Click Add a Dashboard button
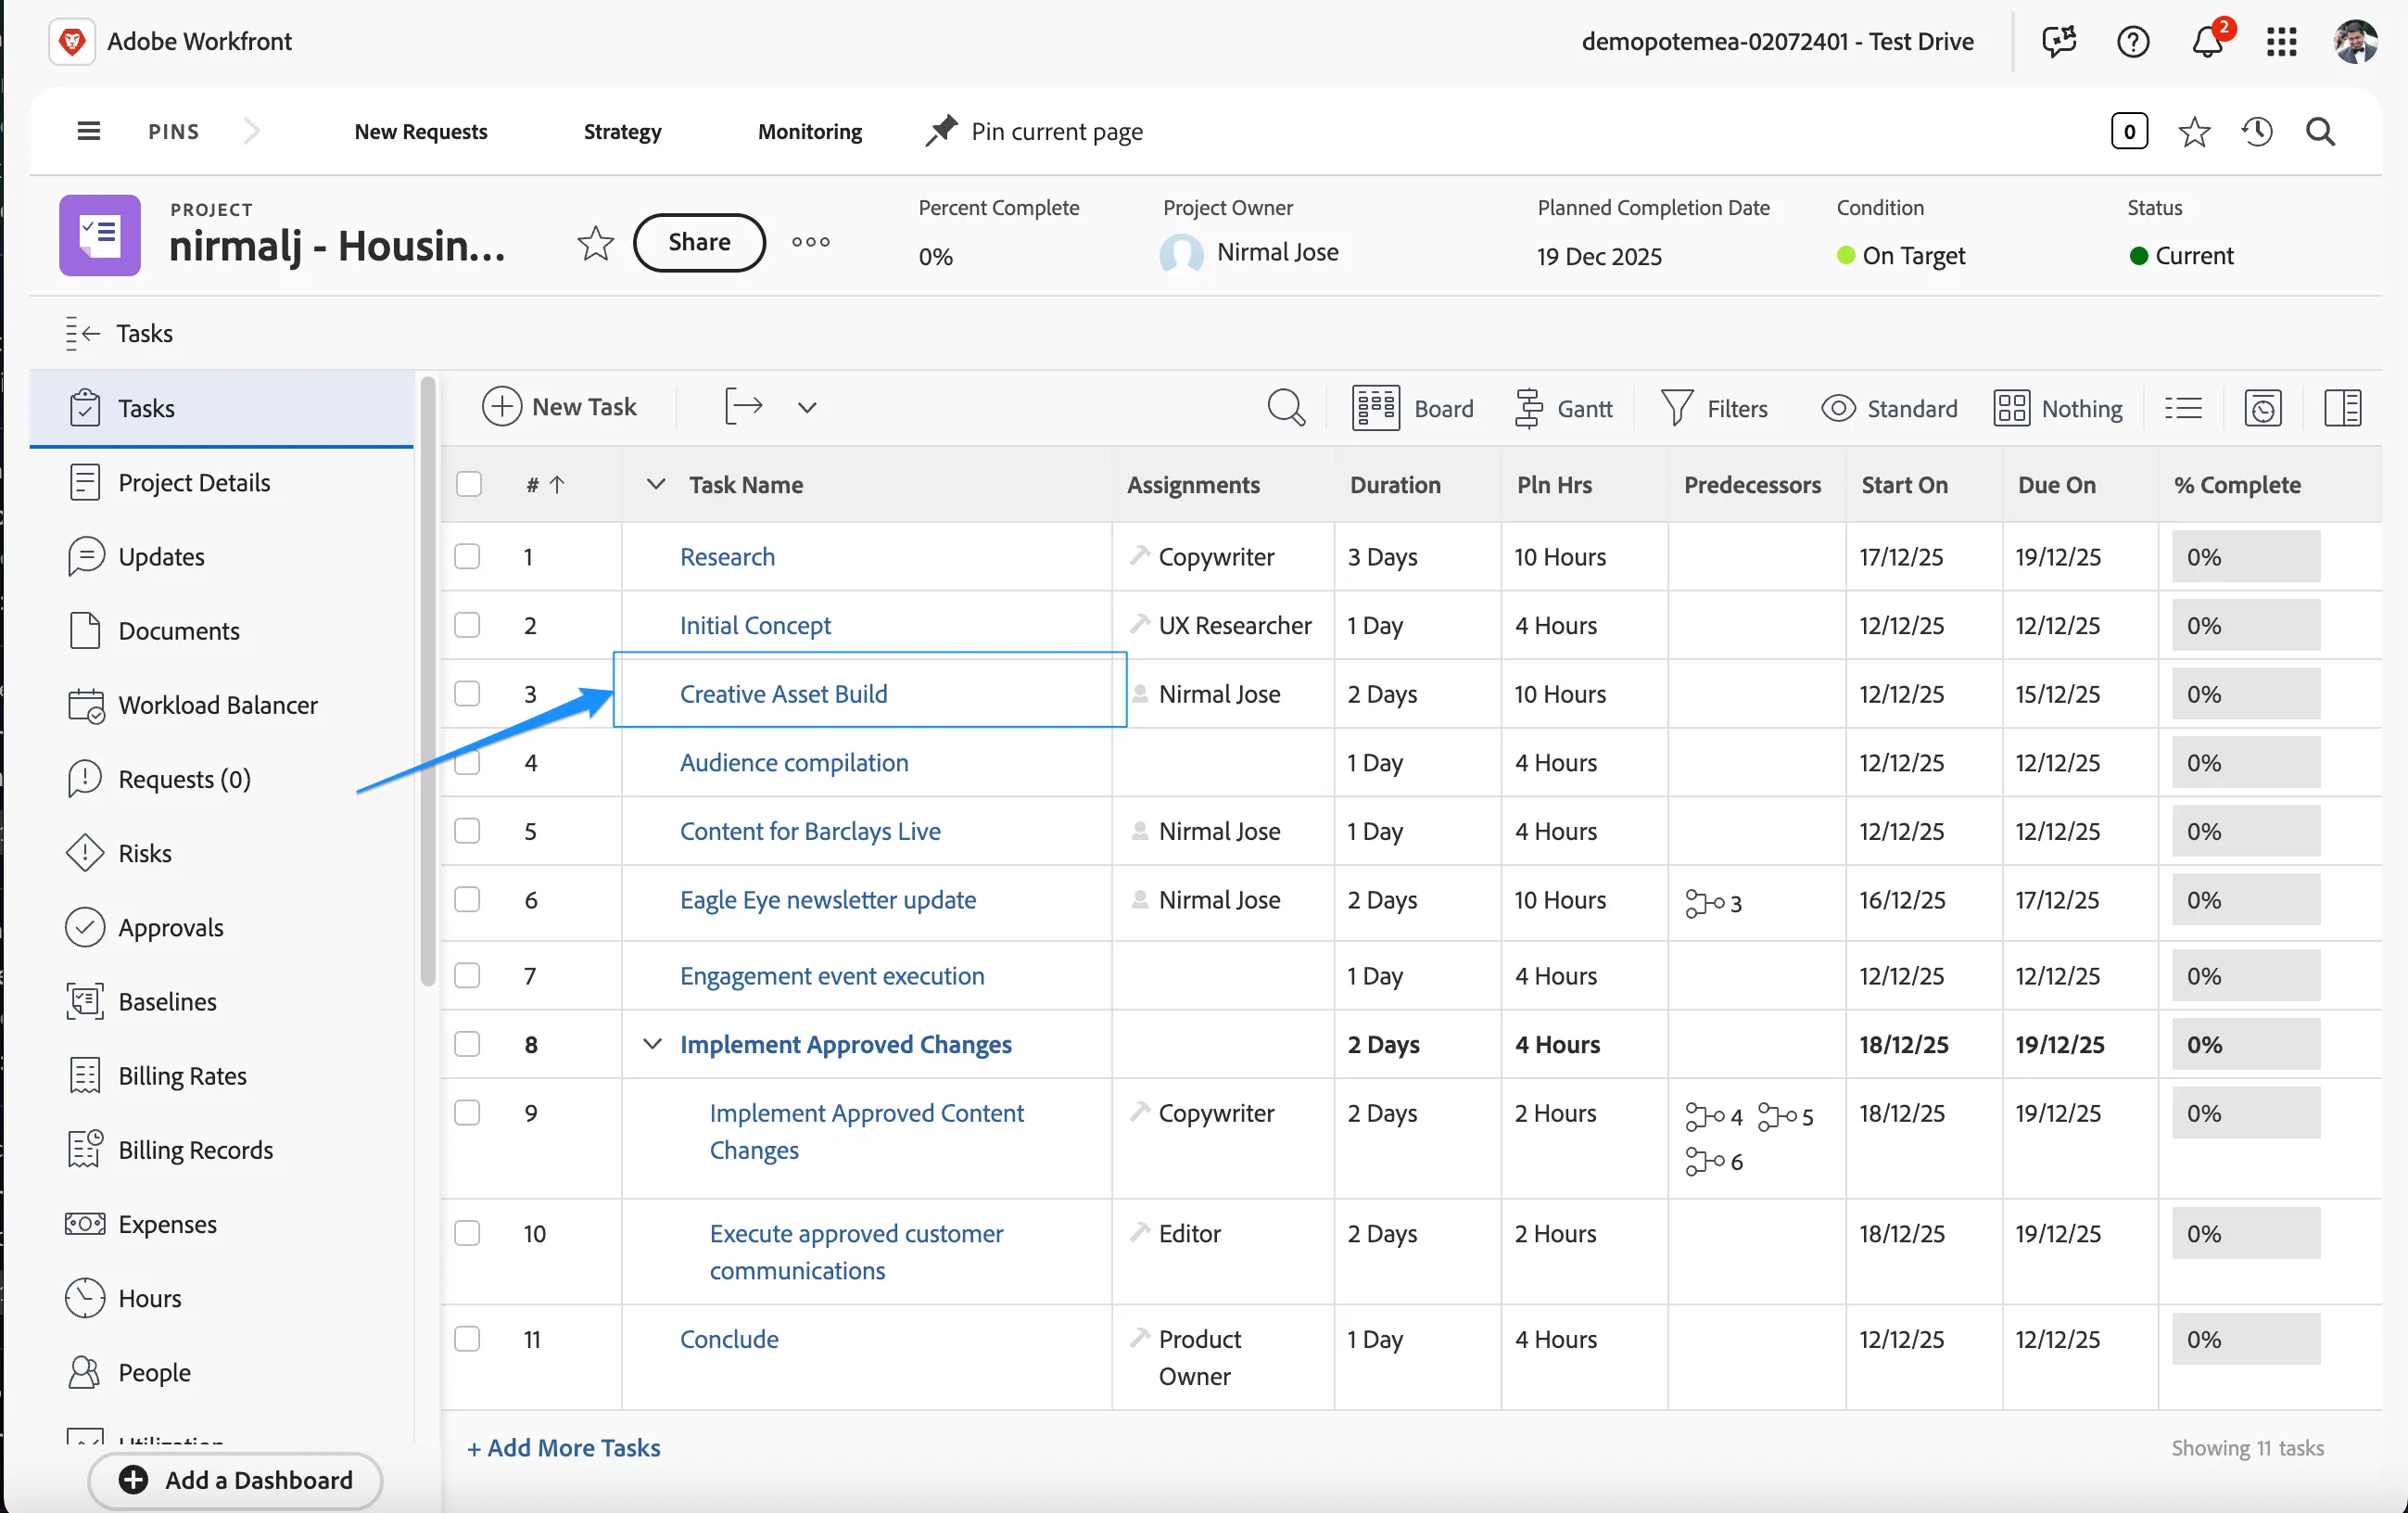 [x=236, y=1480]
